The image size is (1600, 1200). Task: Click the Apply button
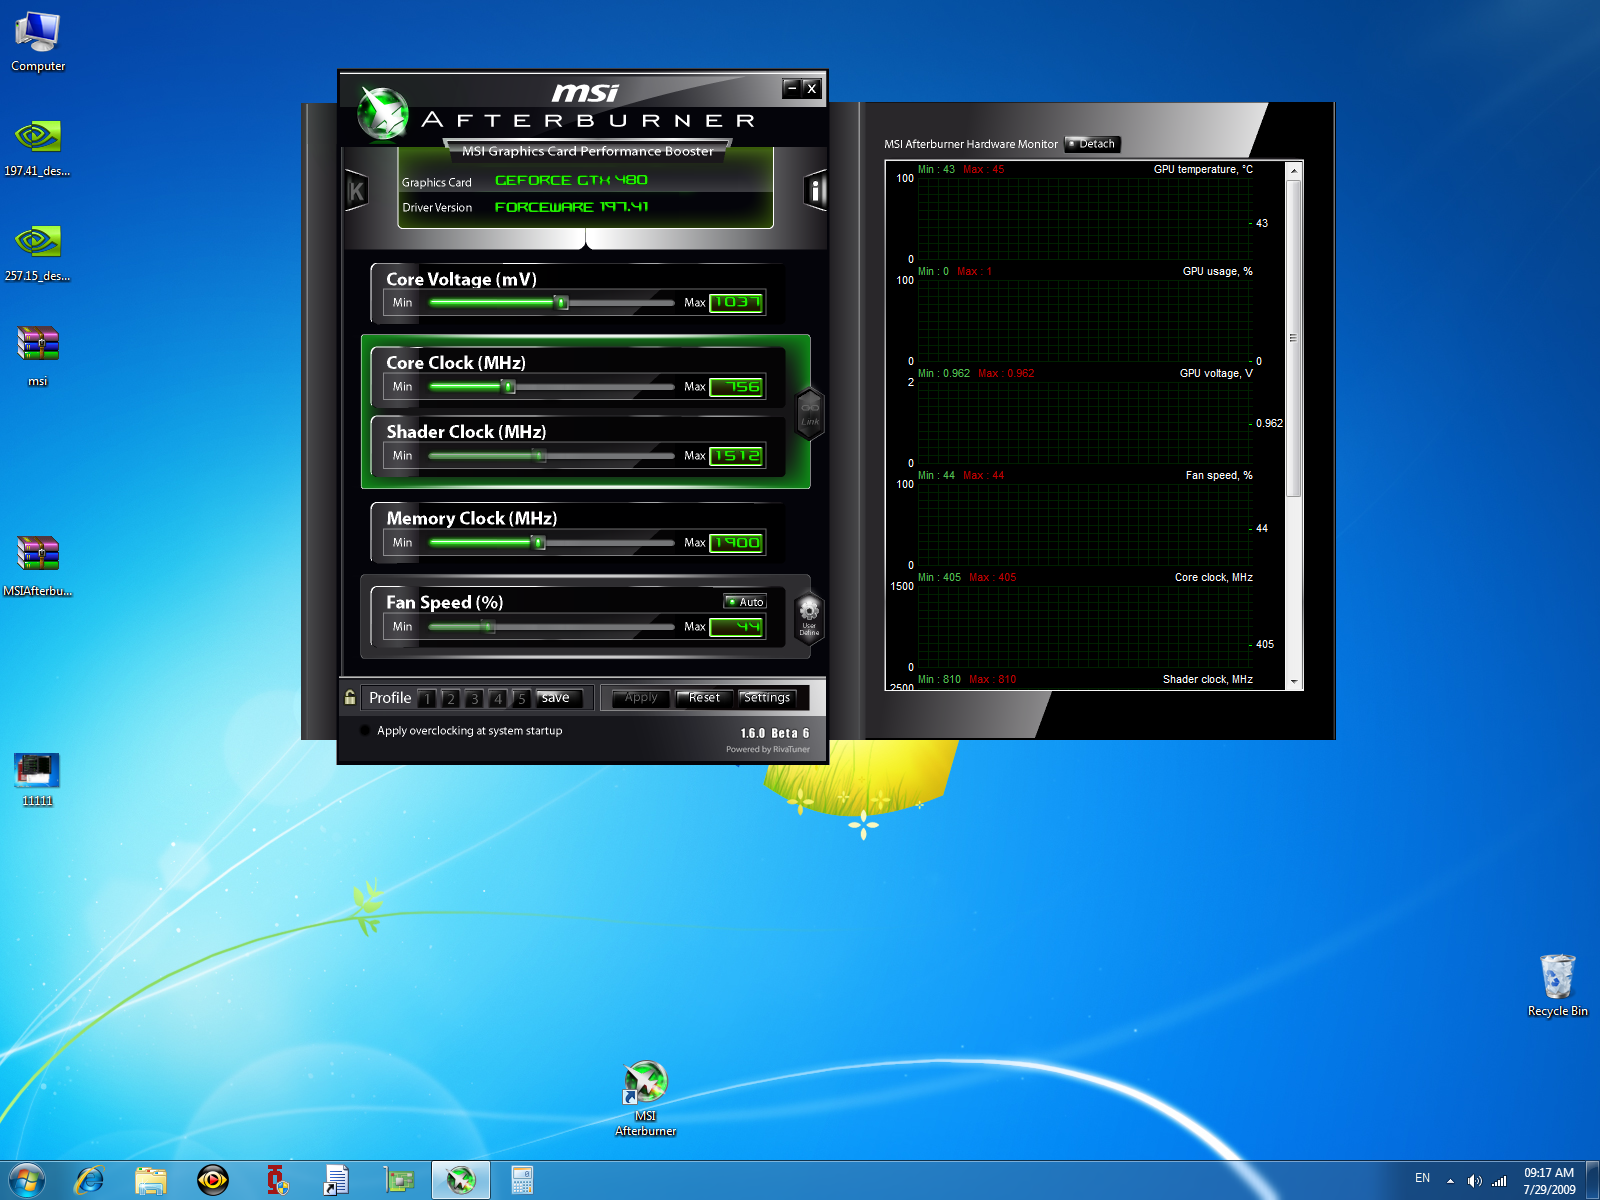coord(641,698)
